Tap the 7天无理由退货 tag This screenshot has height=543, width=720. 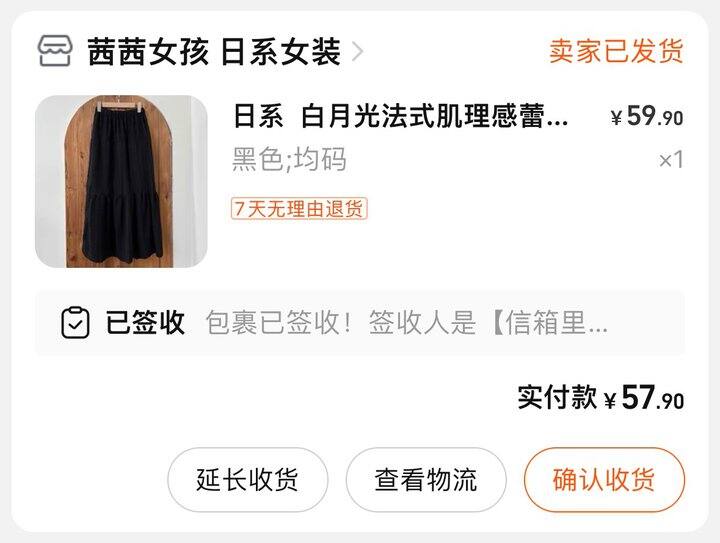click(299, 209)
